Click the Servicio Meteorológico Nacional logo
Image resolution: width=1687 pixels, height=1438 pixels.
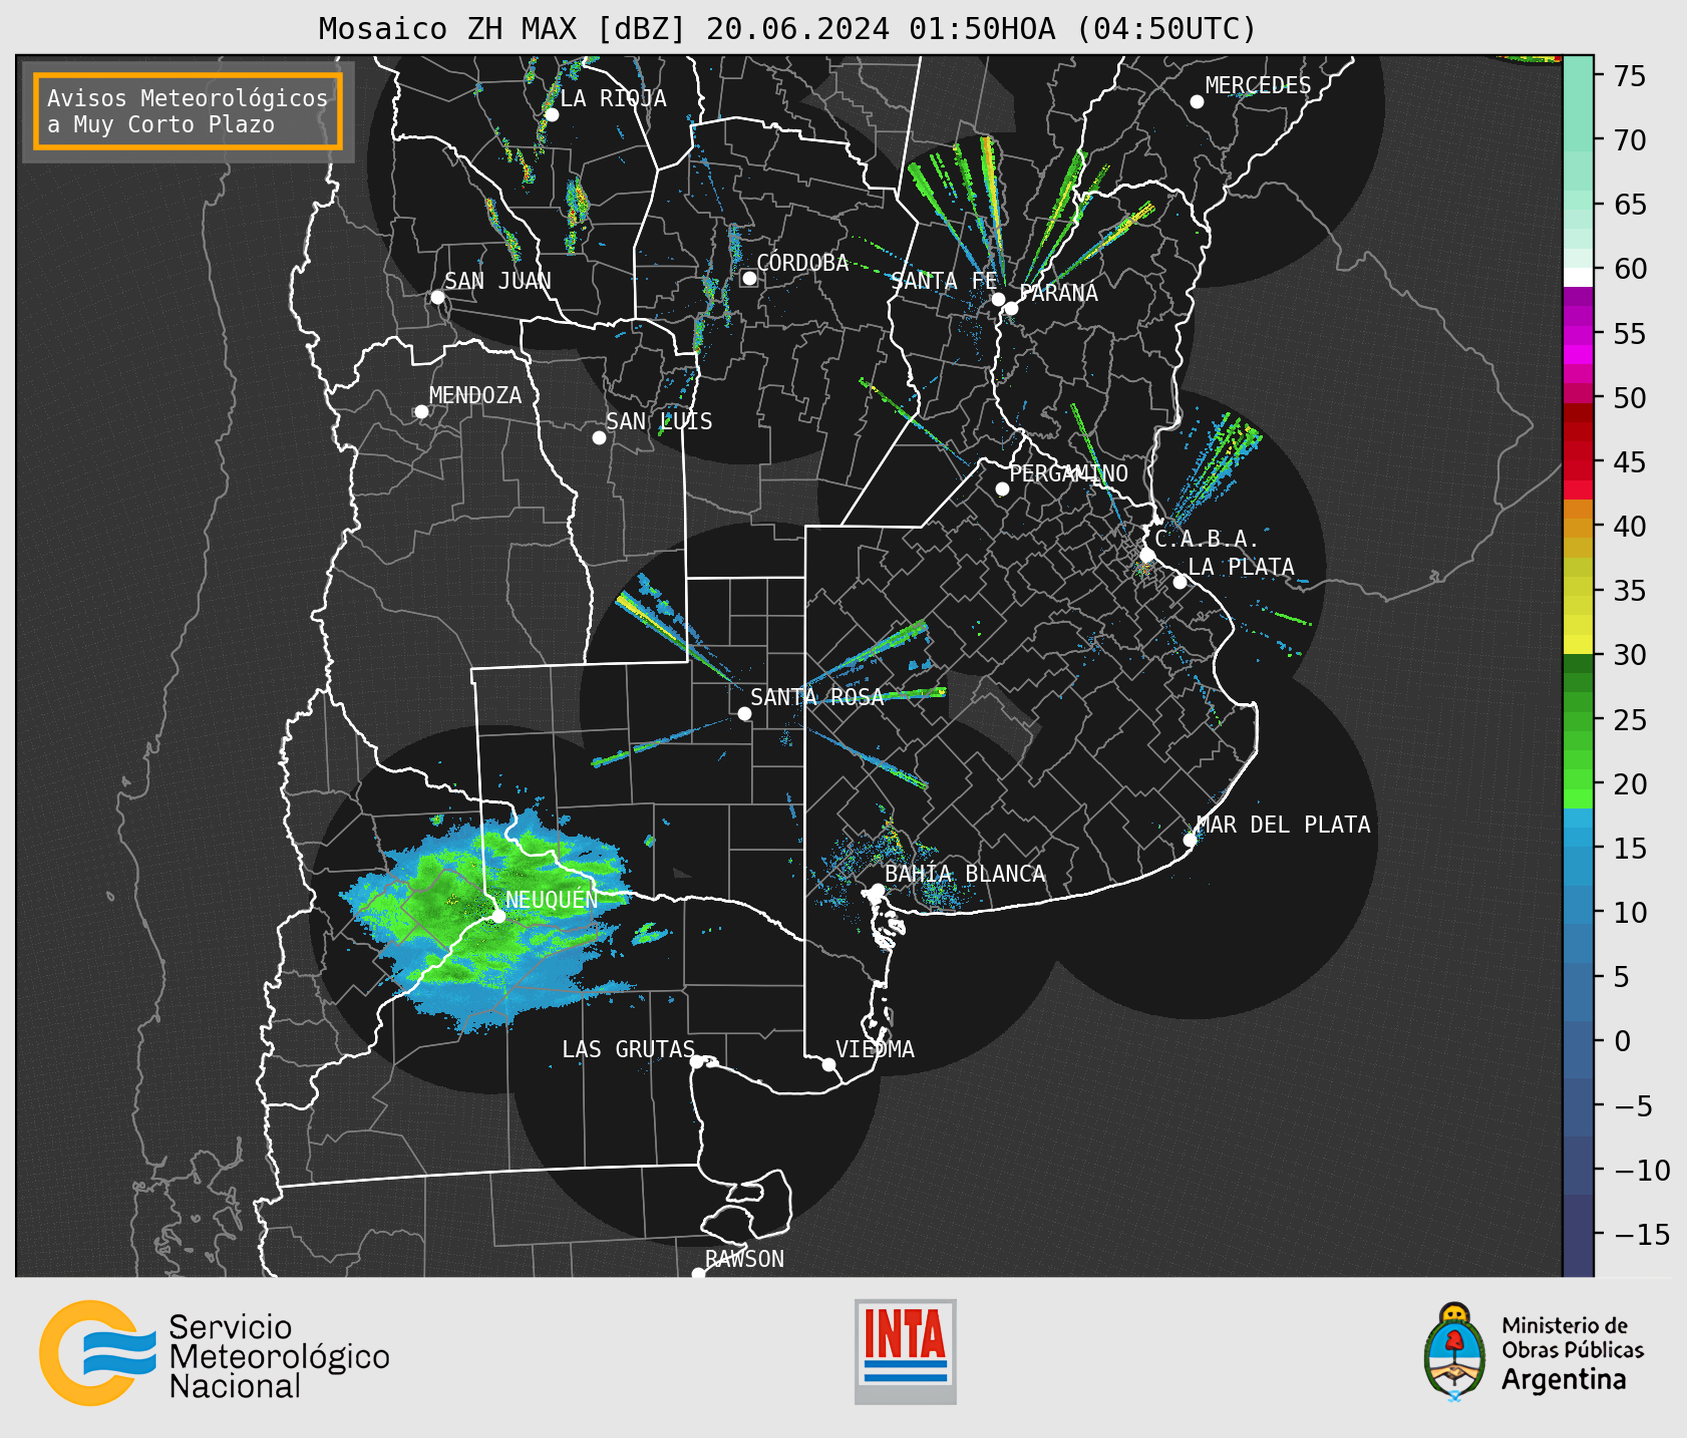(214, 1353)
